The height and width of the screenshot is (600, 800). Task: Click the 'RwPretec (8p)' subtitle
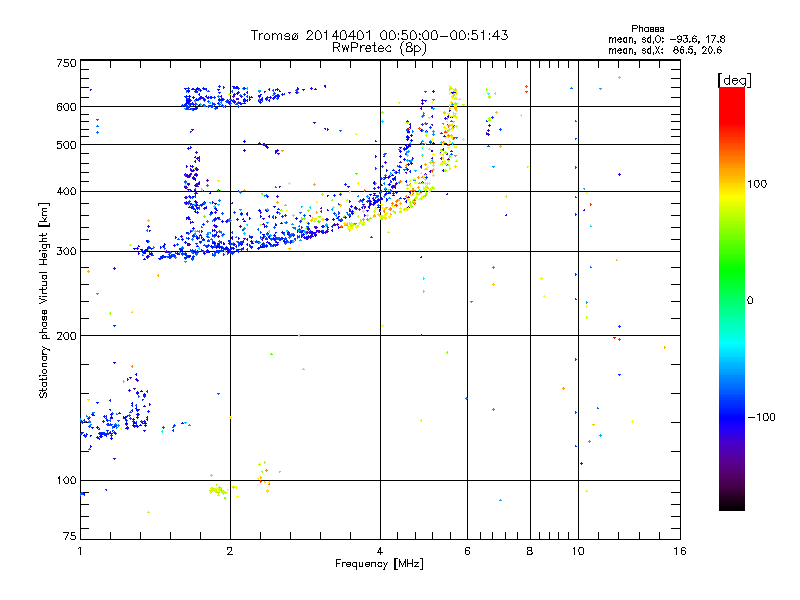[x=379, y=48]
